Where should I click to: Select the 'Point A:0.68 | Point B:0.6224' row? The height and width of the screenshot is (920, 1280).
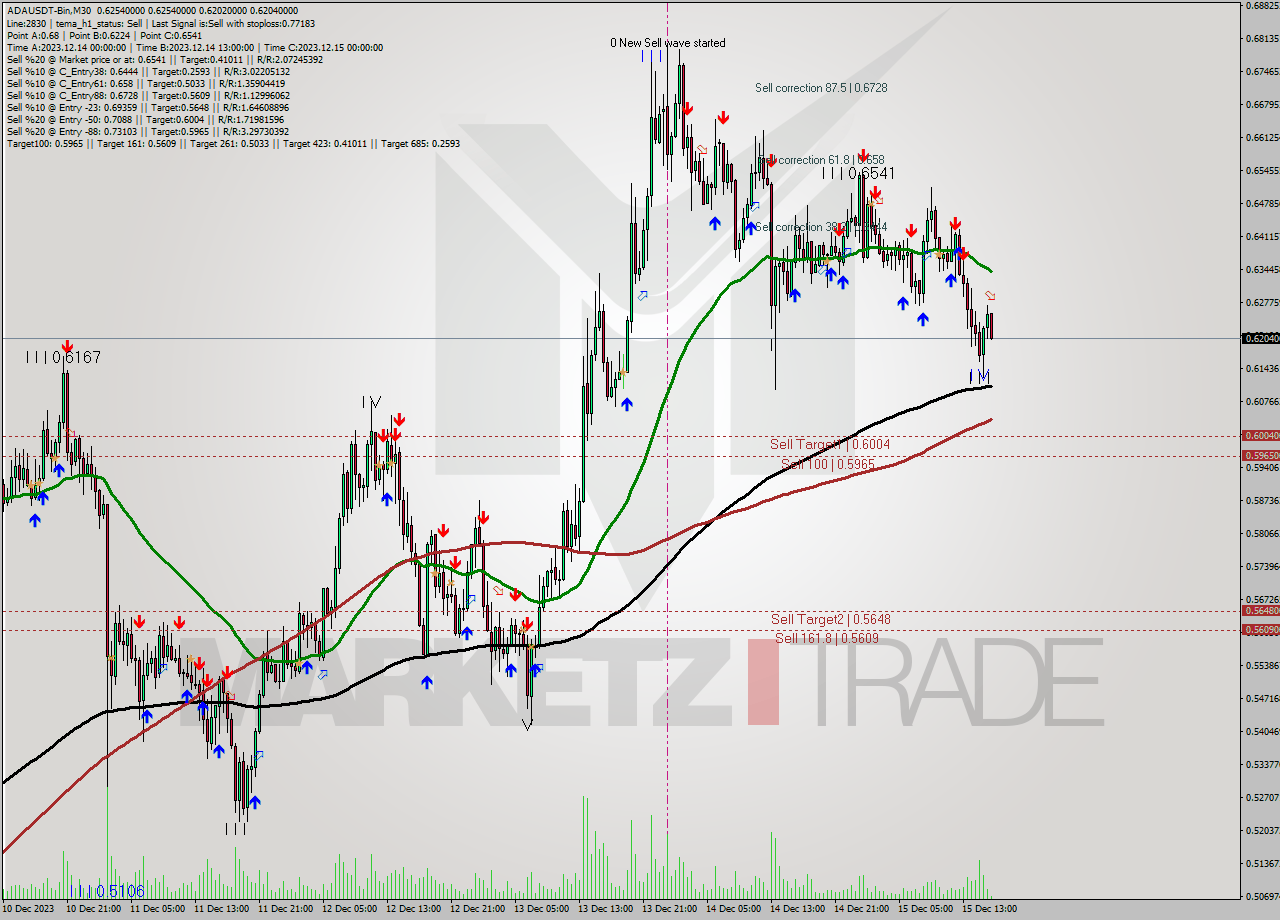104,35
